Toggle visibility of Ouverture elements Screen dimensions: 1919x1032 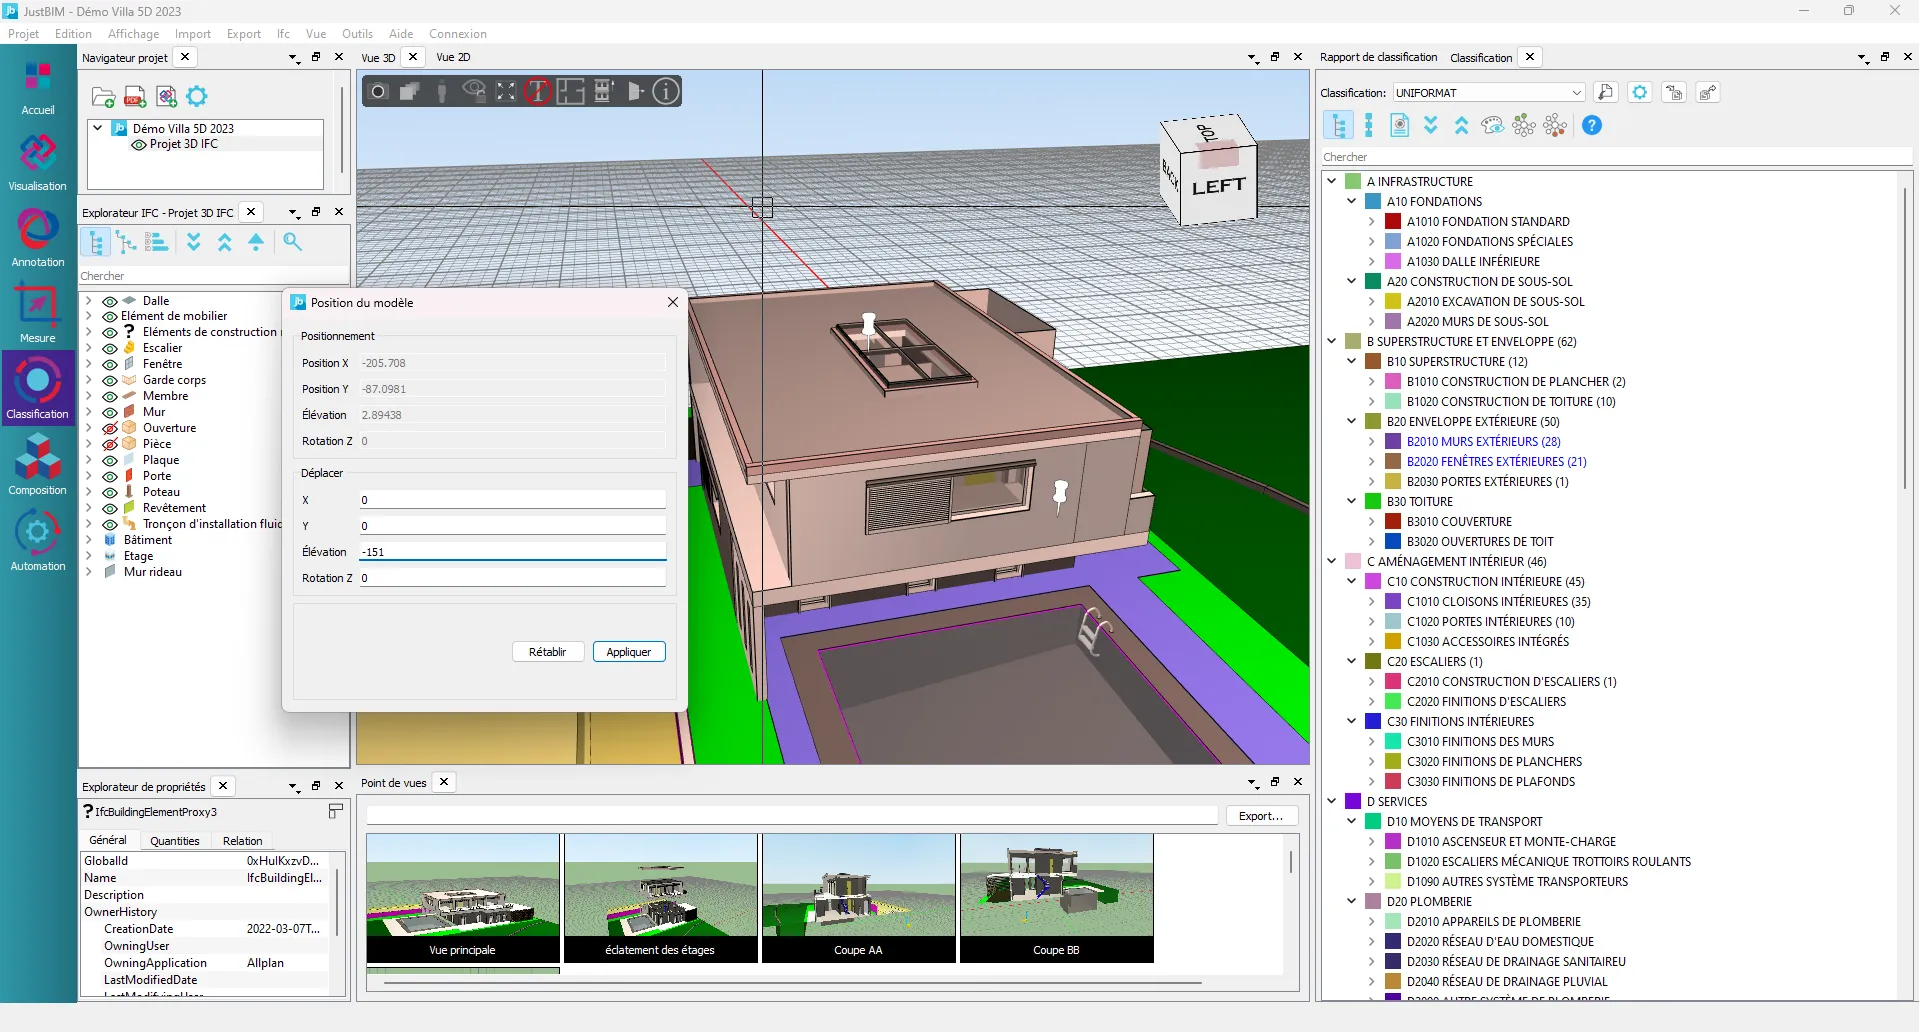(x=110, y=428)
